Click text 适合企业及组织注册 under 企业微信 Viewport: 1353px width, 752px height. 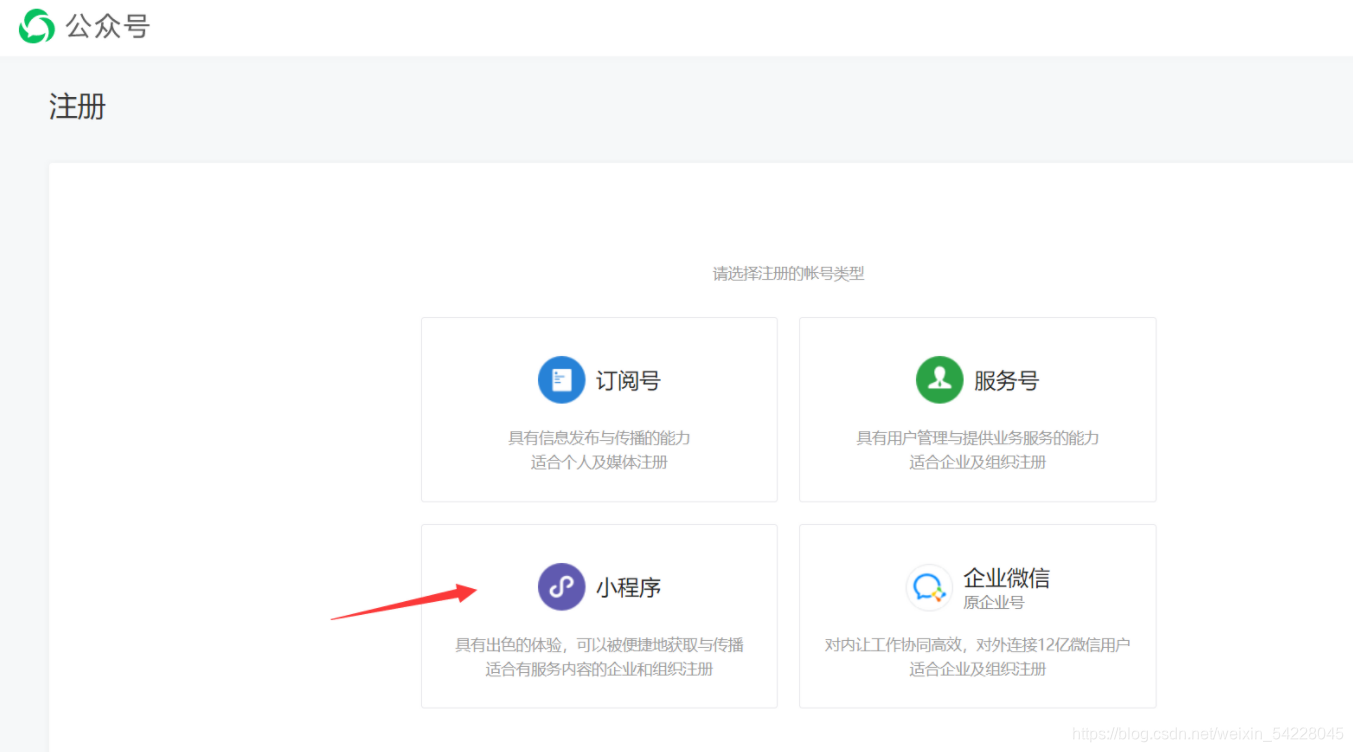coord(977,669)
